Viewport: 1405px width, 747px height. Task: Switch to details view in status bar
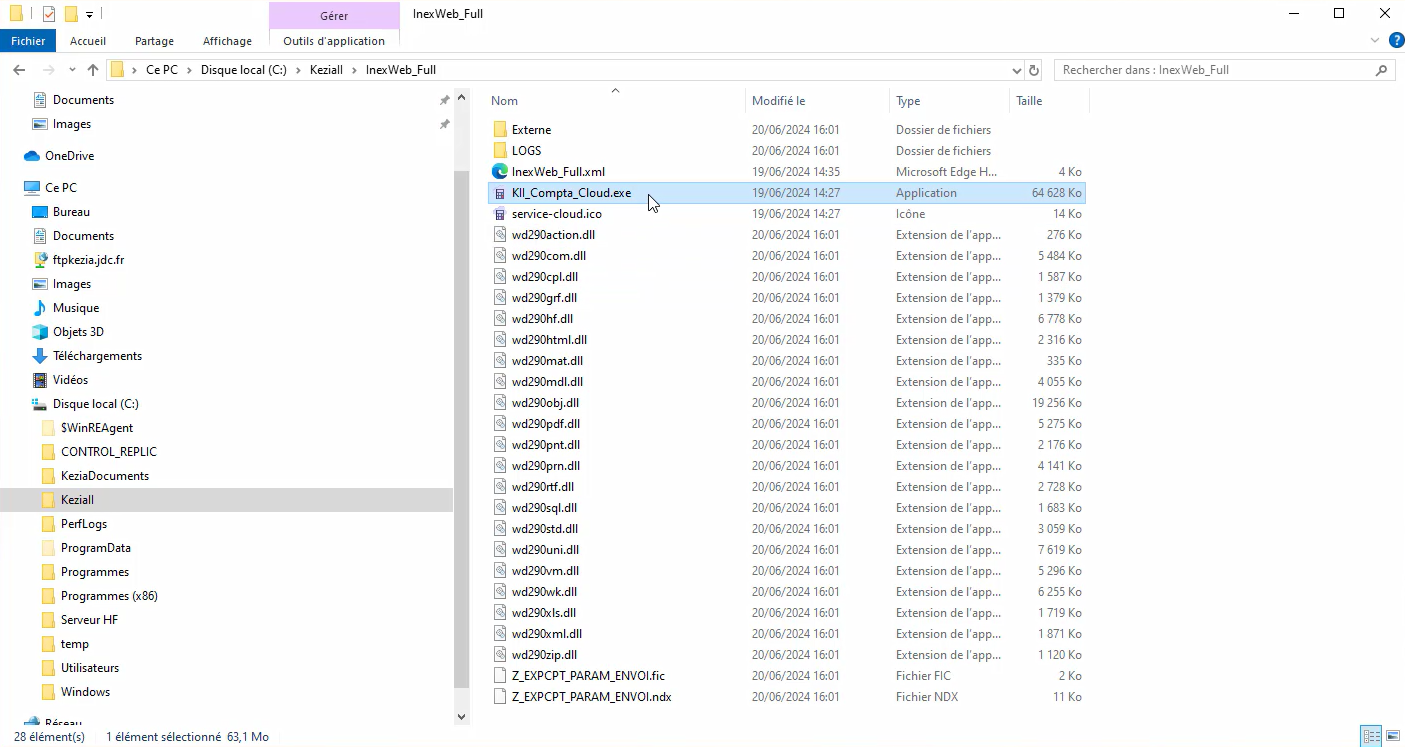click(1371, 736)
